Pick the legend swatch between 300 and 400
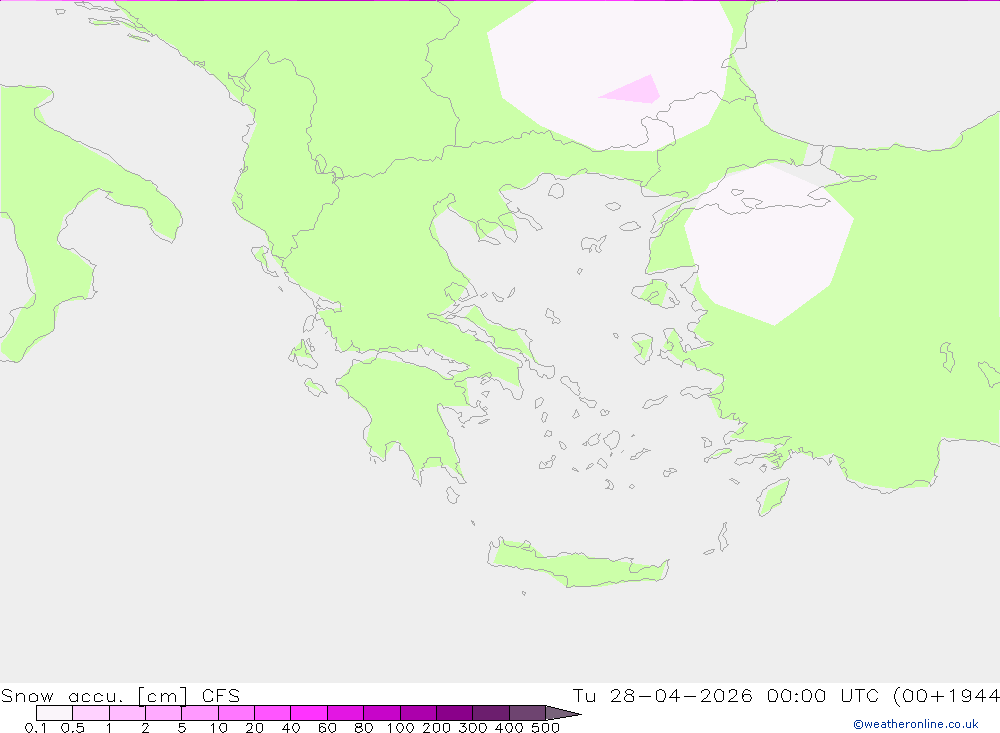This screenshot has width=1000, height=733. click(x=490, y=713)
